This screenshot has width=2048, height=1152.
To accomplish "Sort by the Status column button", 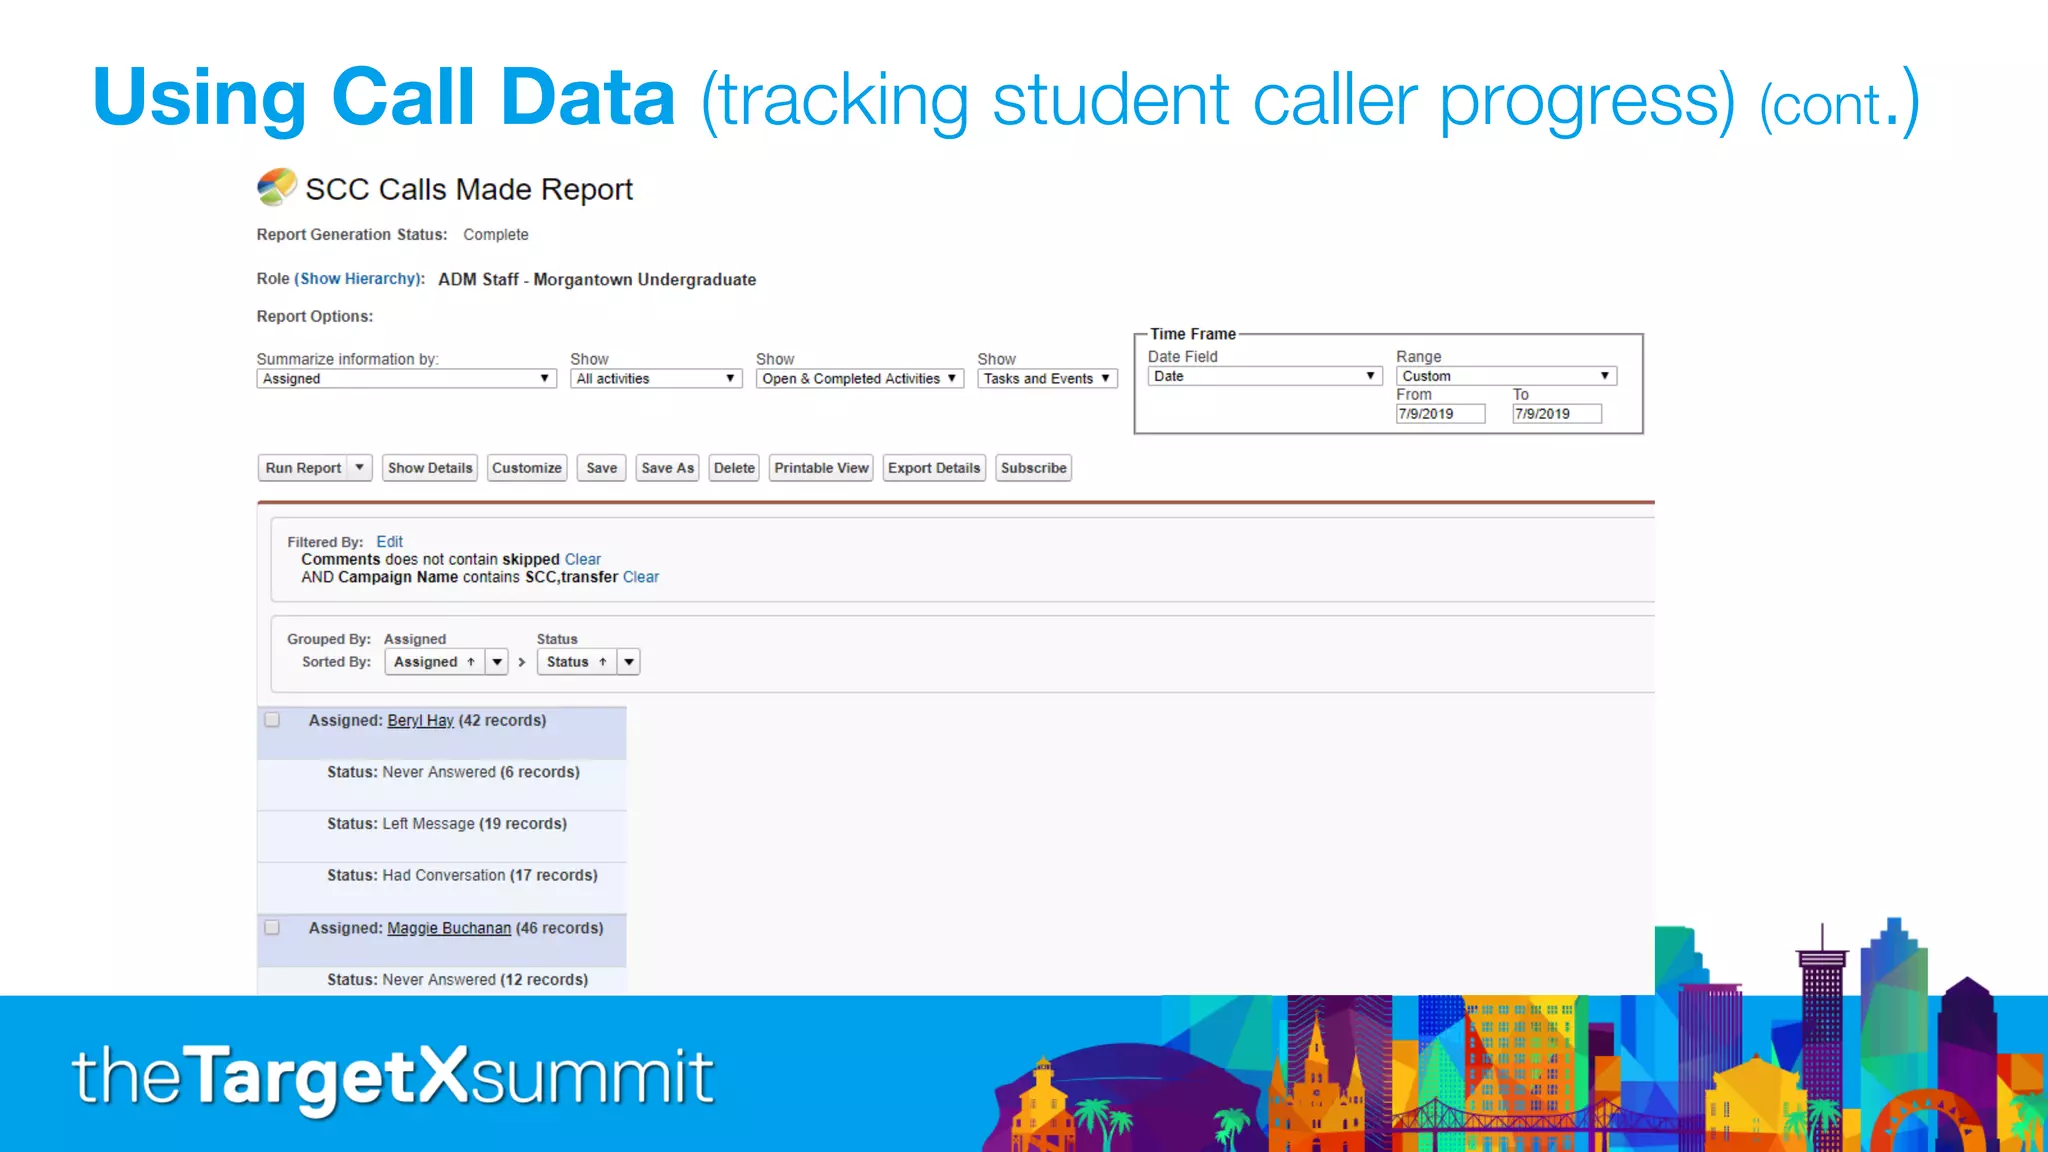I will tap(576, 662).
